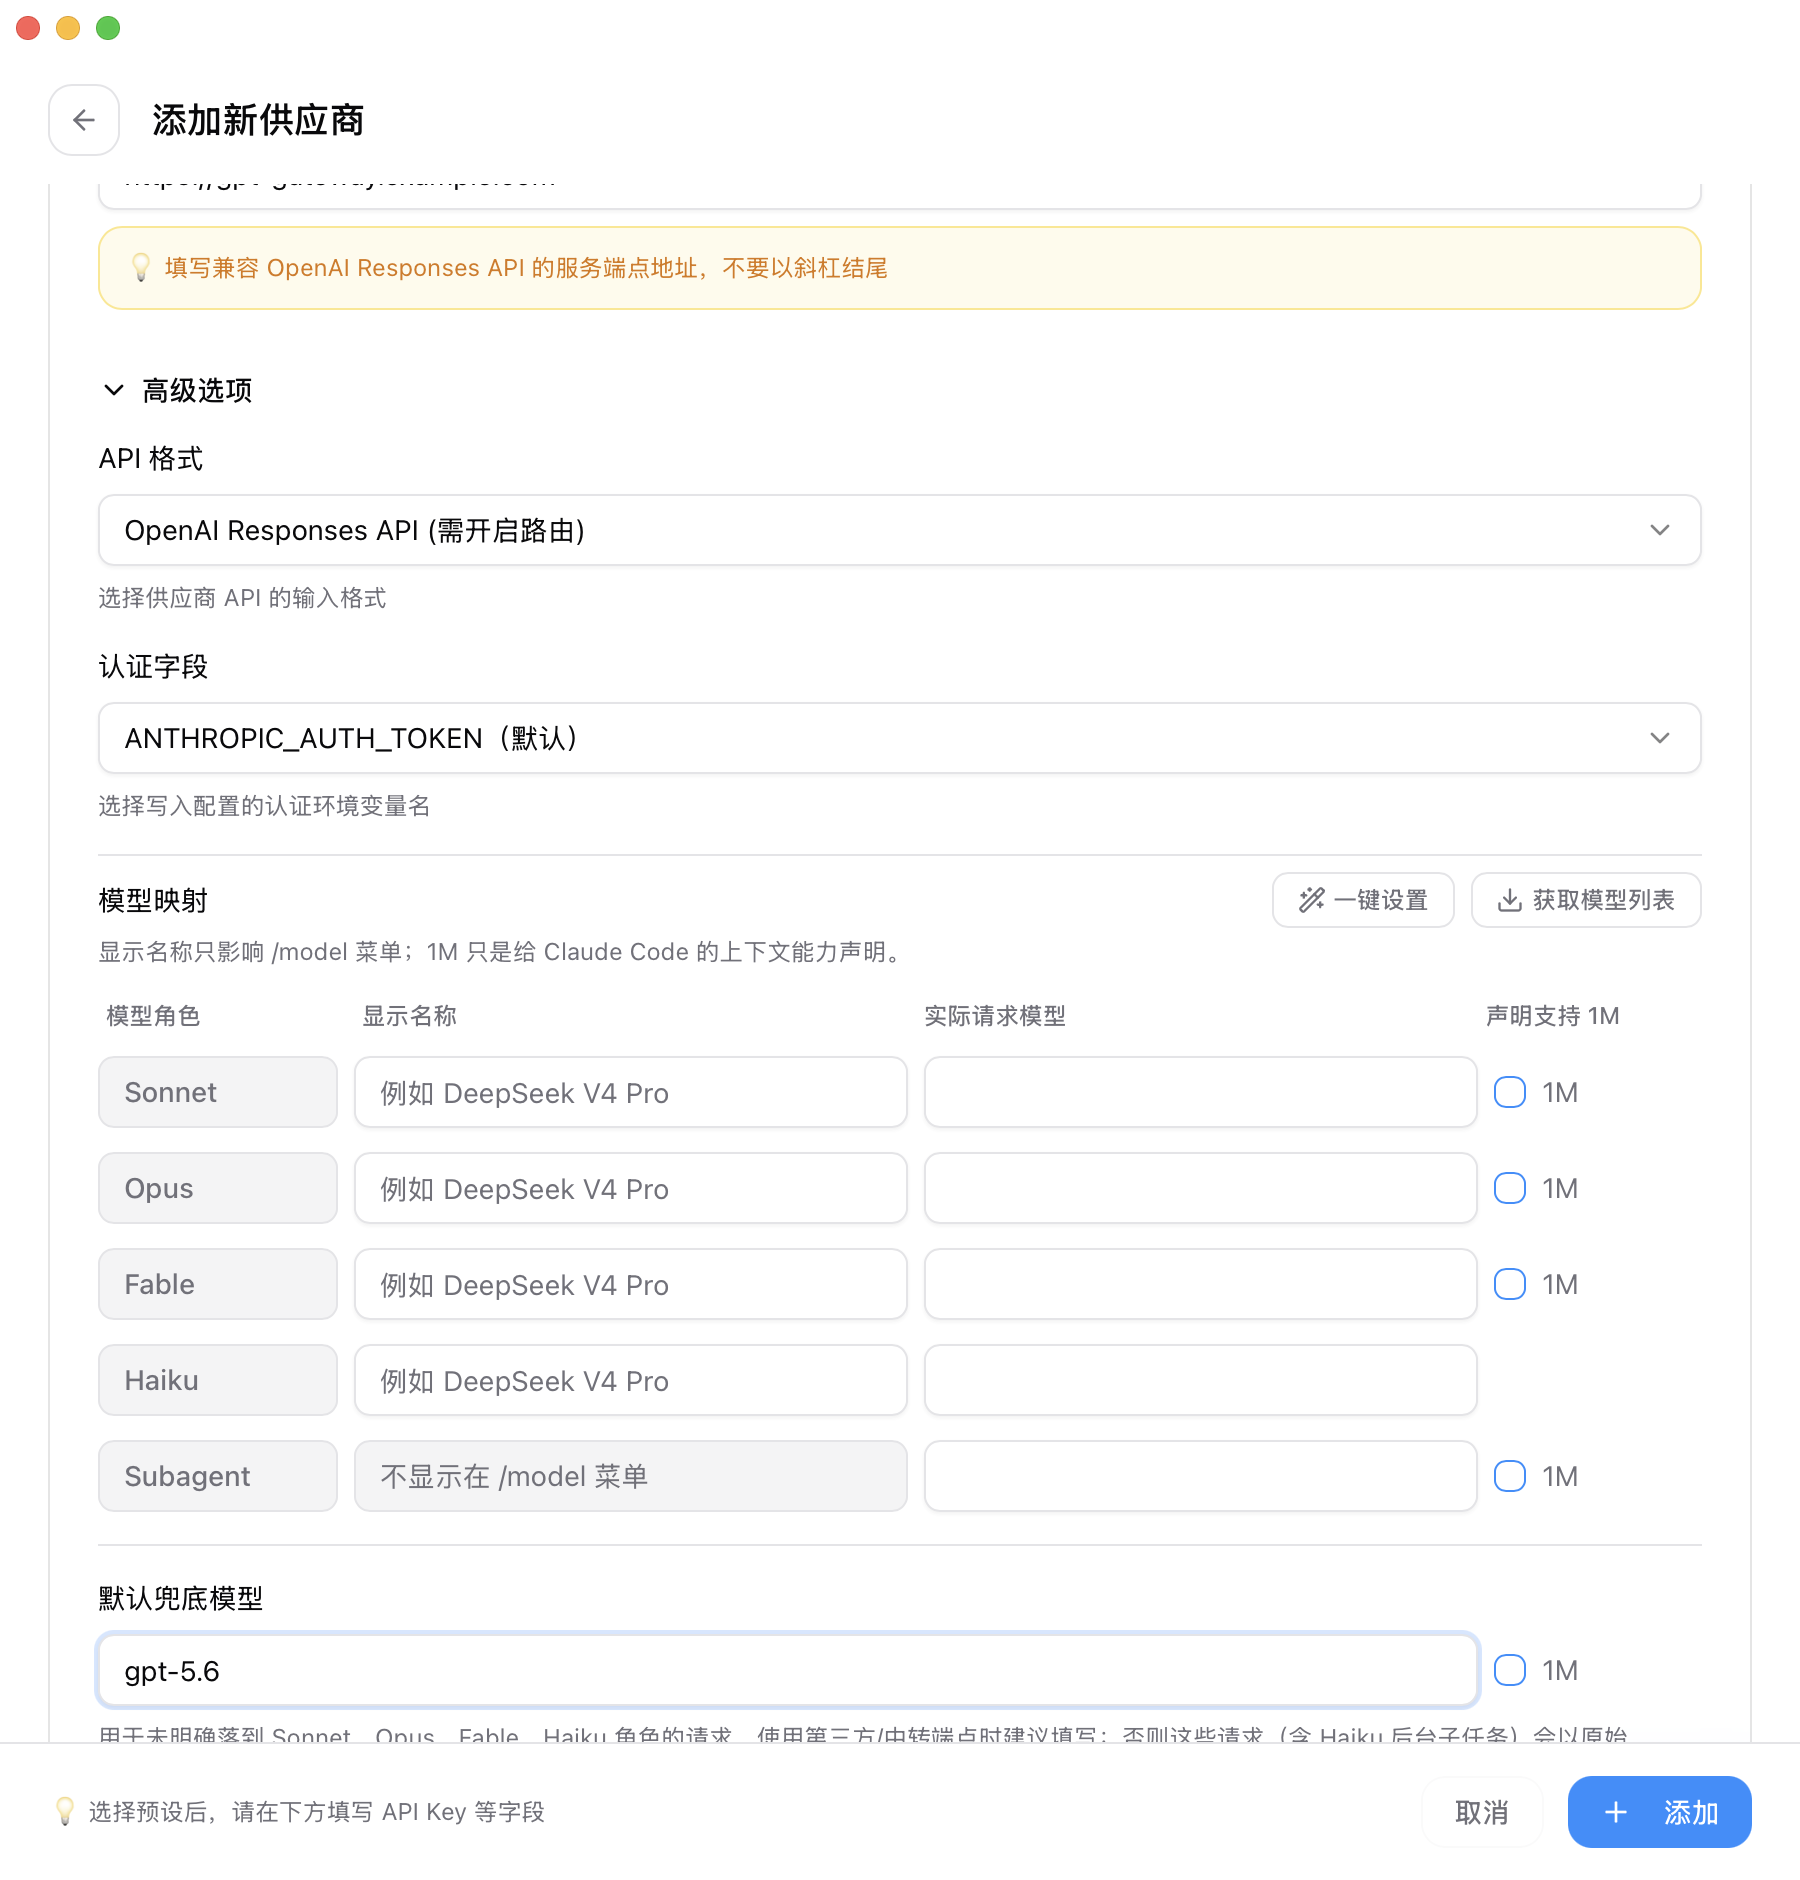The width and height of the screenshot is (1800, 1880).
Task: Focus the Opus actual request model field
Action: pyautogui.click(x=1201, y=1188)
